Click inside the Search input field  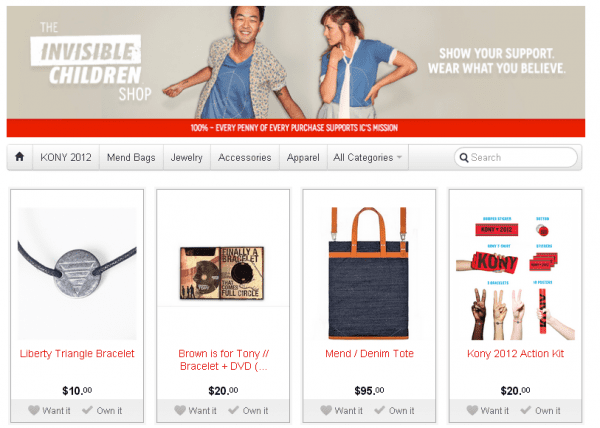(516, 158)
